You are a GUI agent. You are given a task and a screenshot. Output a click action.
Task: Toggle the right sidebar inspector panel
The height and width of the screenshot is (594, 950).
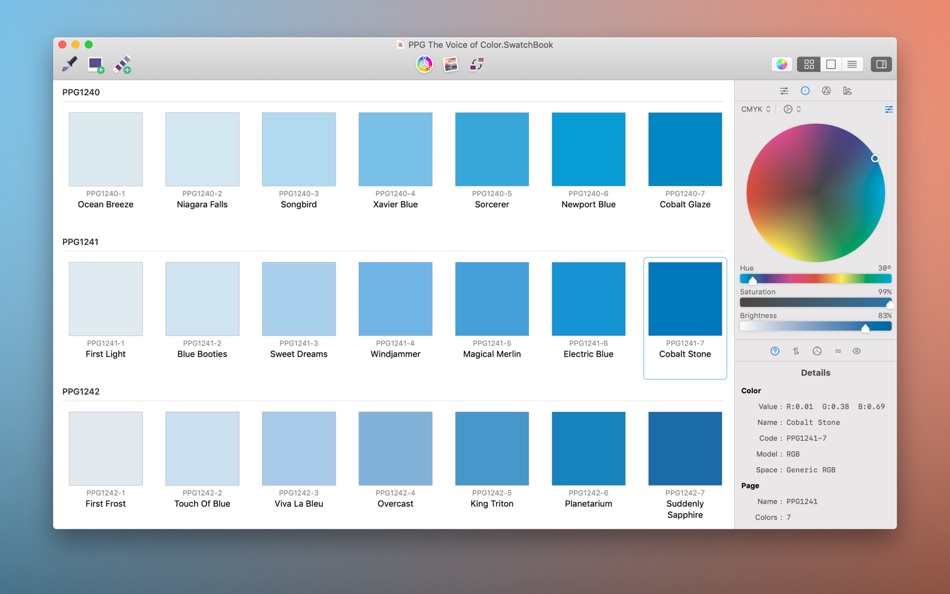(x=881, y=65)
